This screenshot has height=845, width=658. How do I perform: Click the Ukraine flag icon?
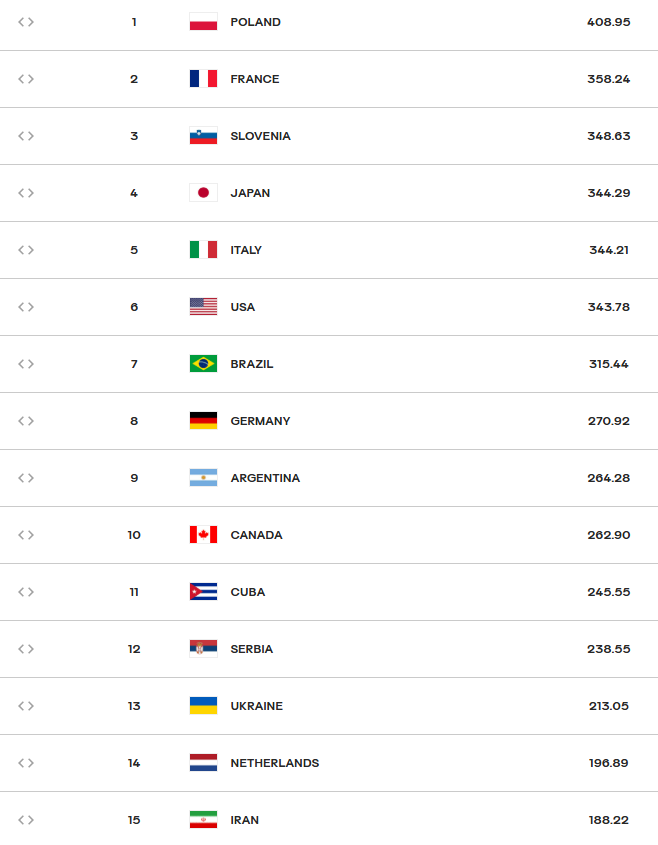[203, 706]
